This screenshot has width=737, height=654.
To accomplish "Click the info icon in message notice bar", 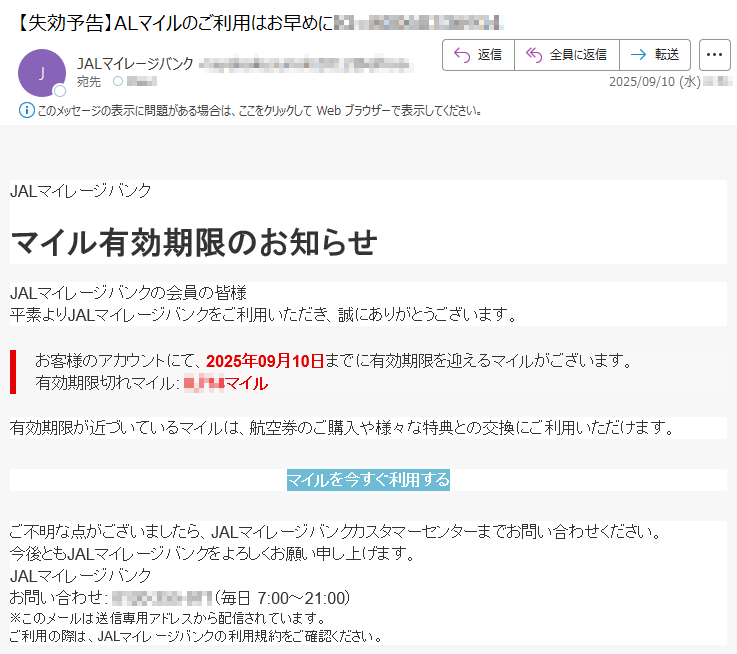I will [x=26, y=110].
